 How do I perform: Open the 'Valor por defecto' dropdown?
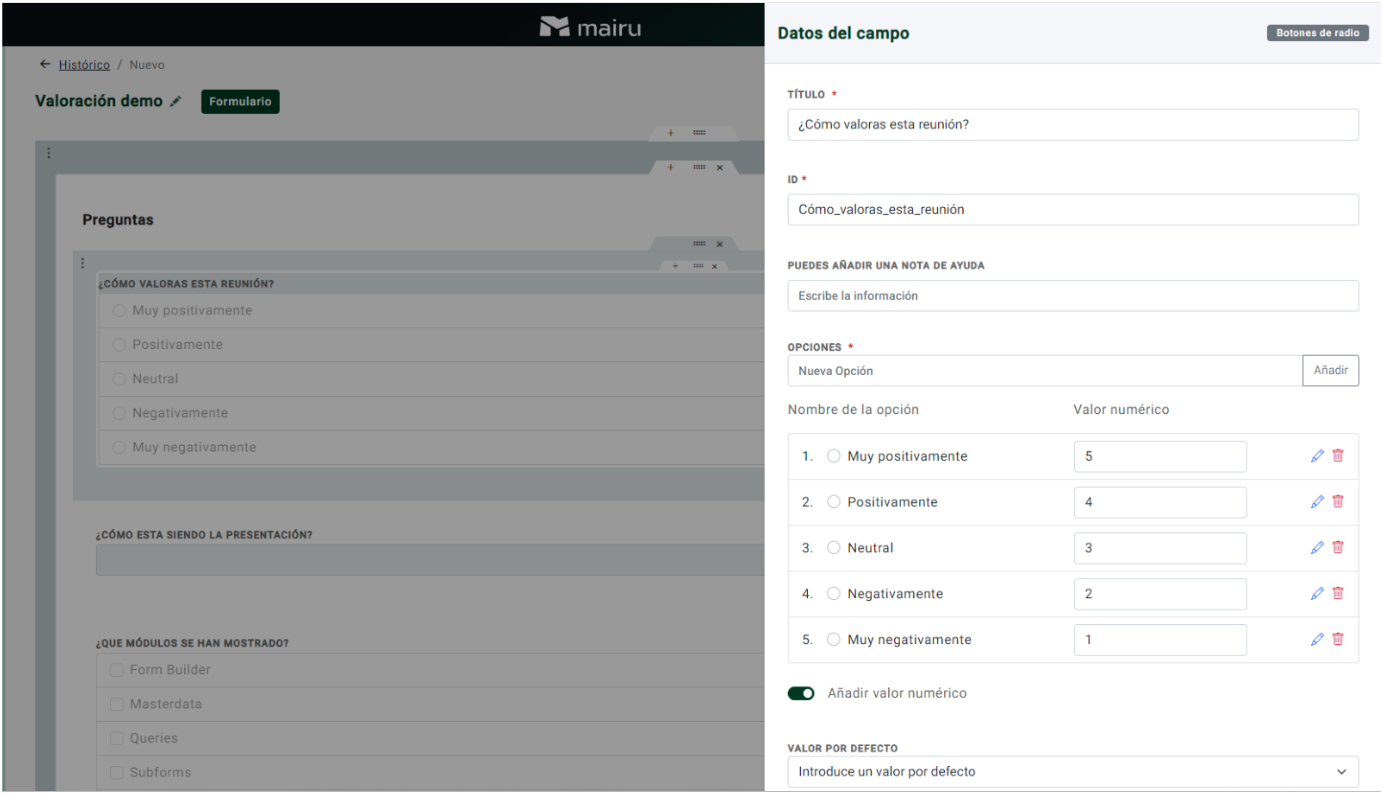click(x=1073, y=772)
